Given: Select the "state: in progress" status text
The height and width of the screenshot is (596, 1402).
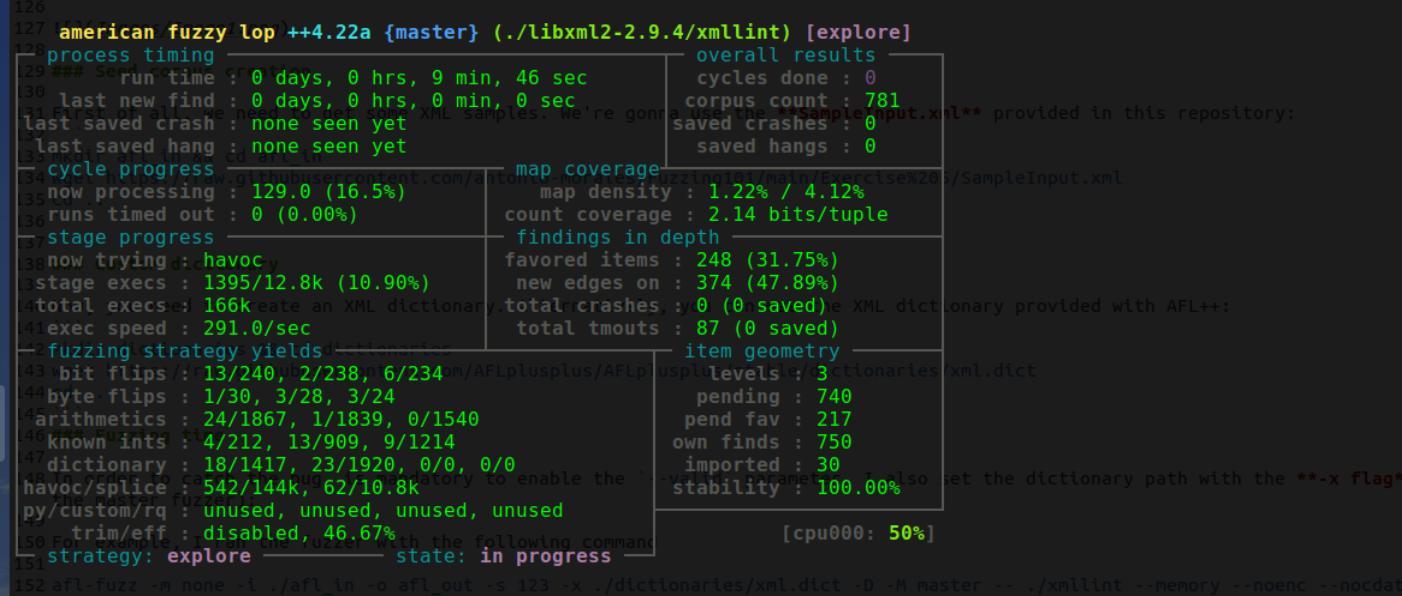Looking at the screenshot, I should click(x=478, y=556).
